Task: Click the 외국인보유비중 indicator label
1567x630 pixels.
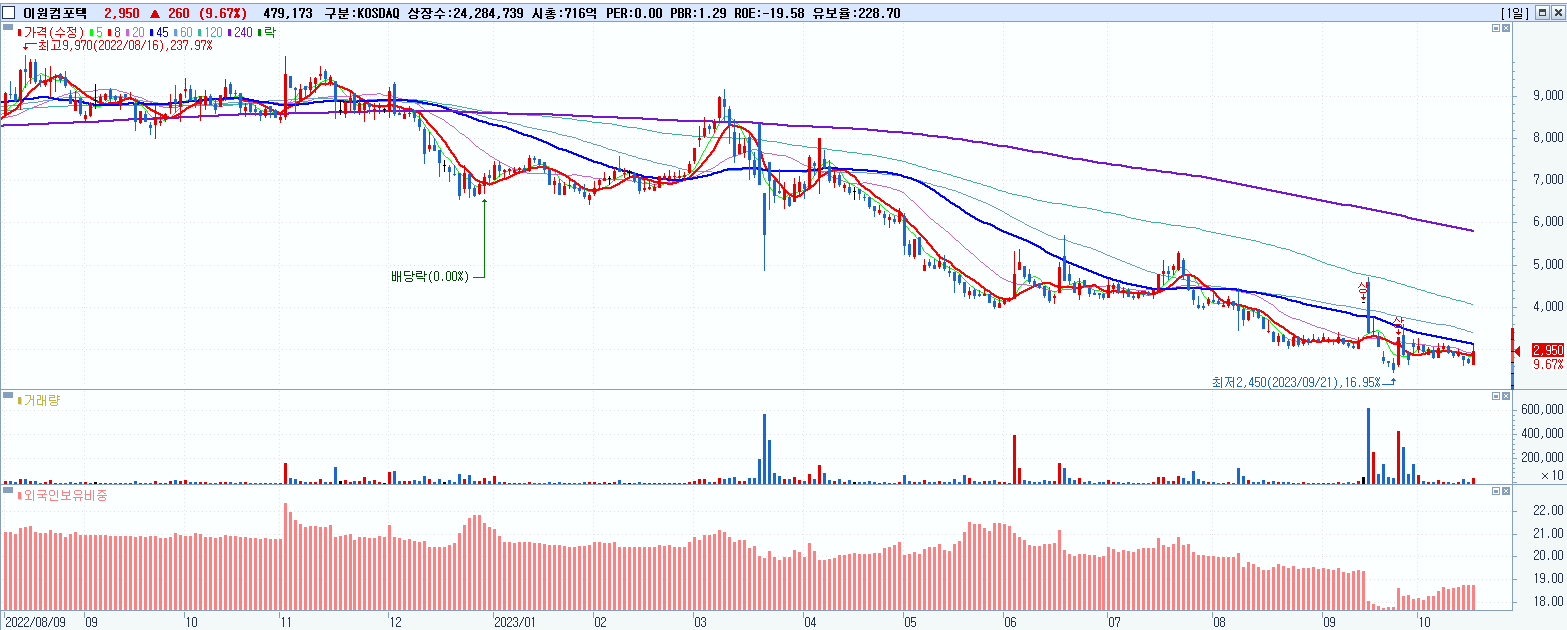Action: point(62,495)
